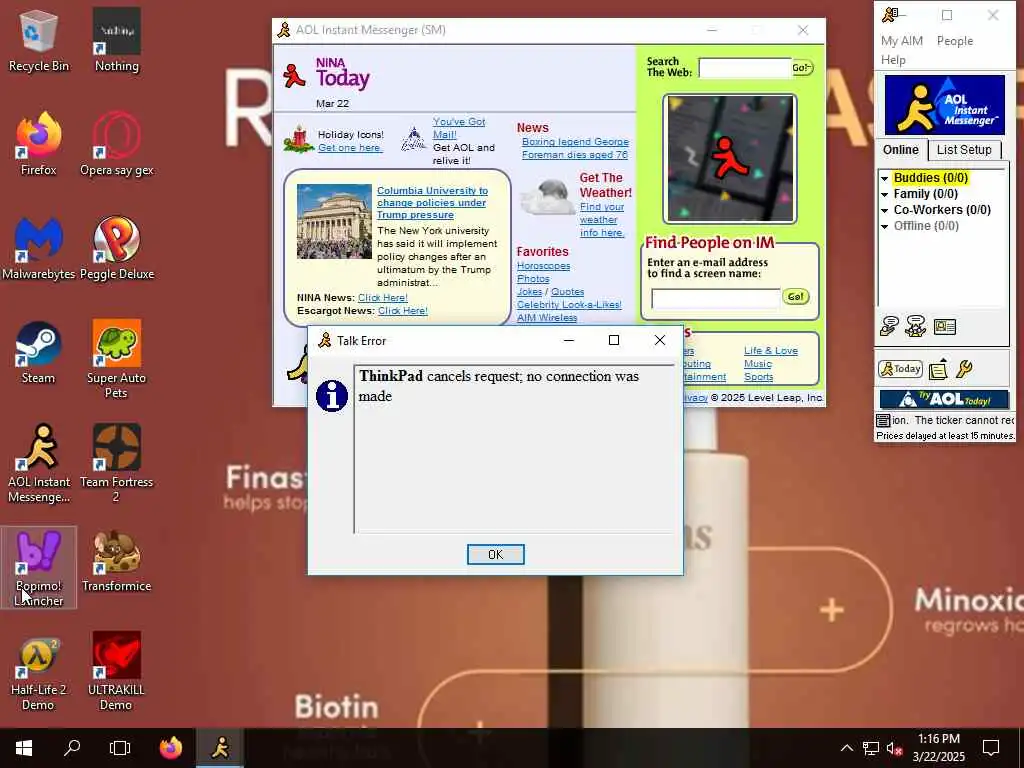Select the Peggle Deluxe desktop icon
This screenshot has width=1024, height=768.
pyautogui.click(x=117, y=248)
